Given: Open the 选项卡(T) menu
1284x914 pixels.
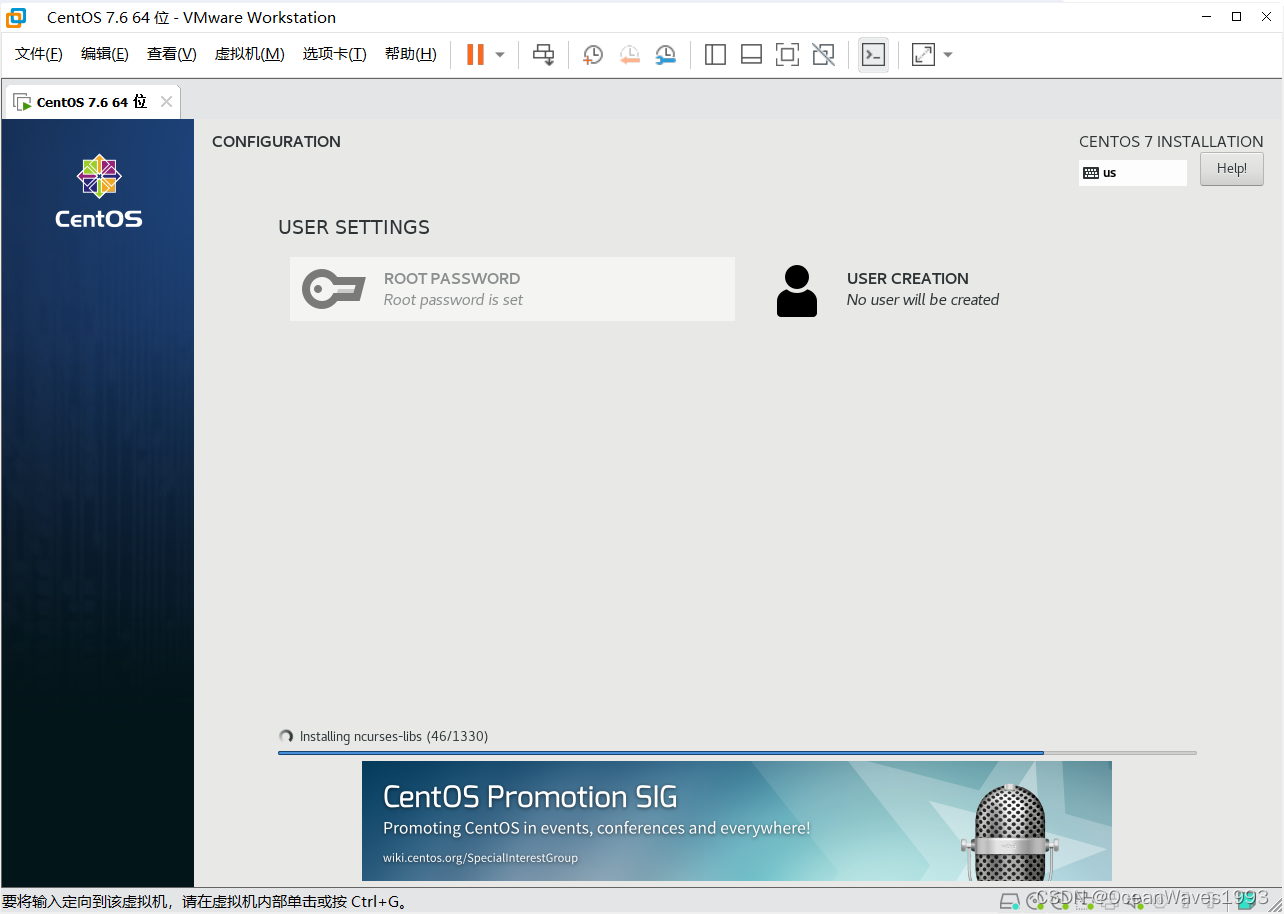Looking at the screenshot, I should pyautogui.click(x=335, y=54).
